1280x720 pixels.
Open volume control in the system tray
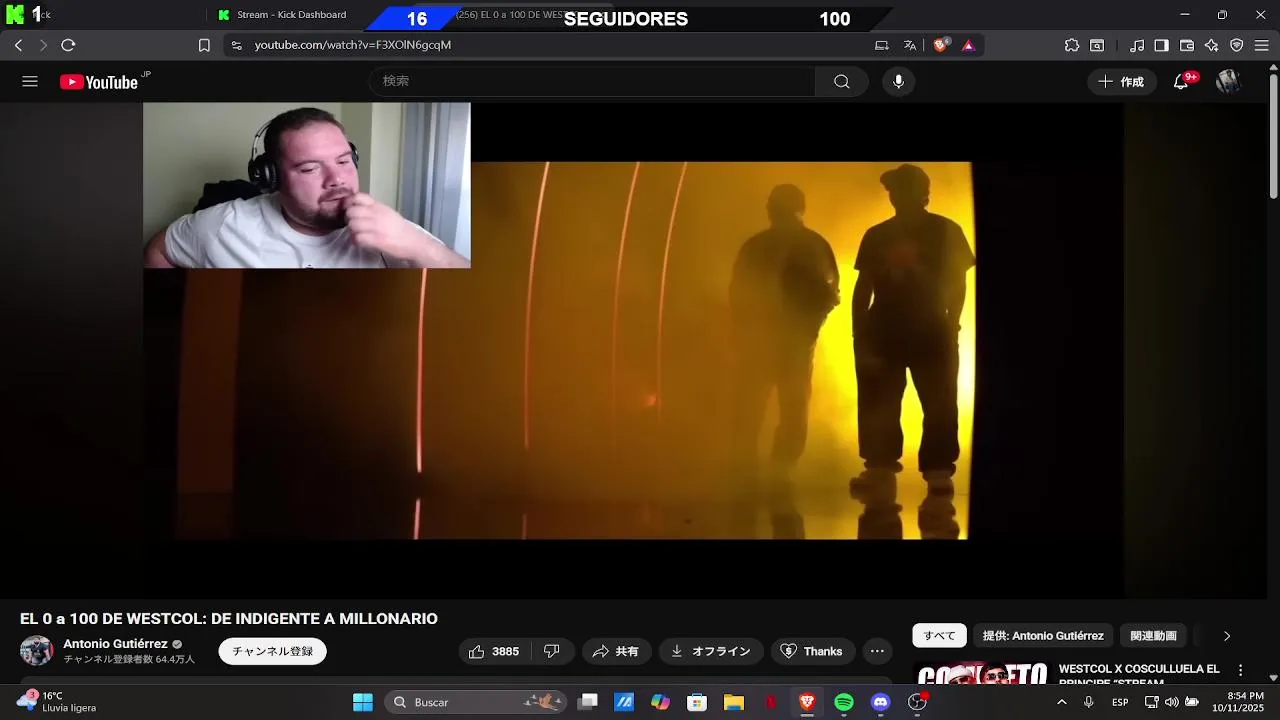click(1171, 702)
